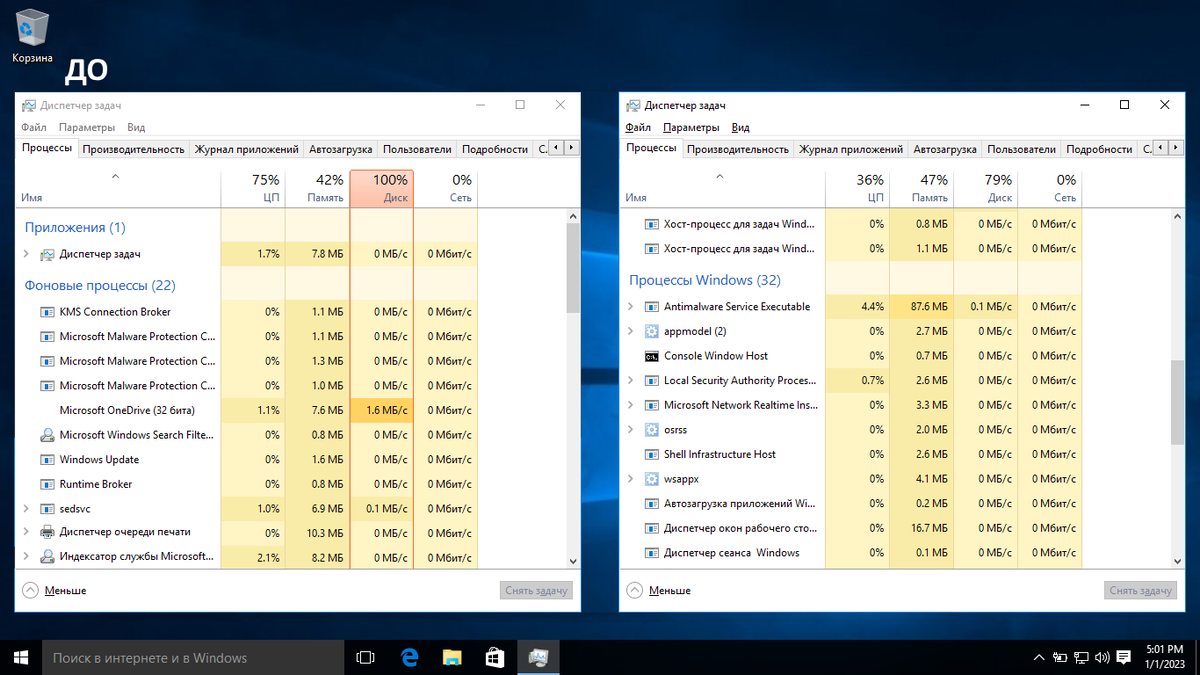The image size is (1200, 675).
Task: Switch to Пользователи tab in left window
Action: 417,149
